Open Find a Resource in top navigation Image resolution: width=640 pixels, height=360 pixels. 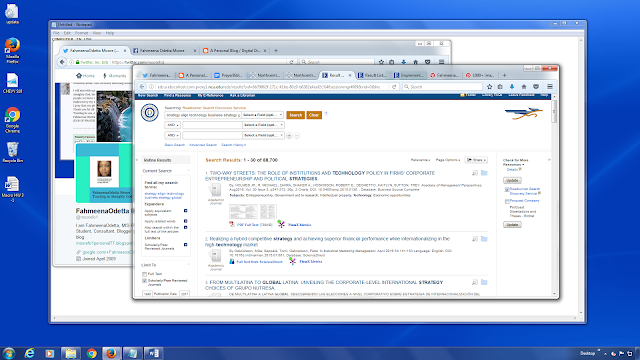coord(178,95)
